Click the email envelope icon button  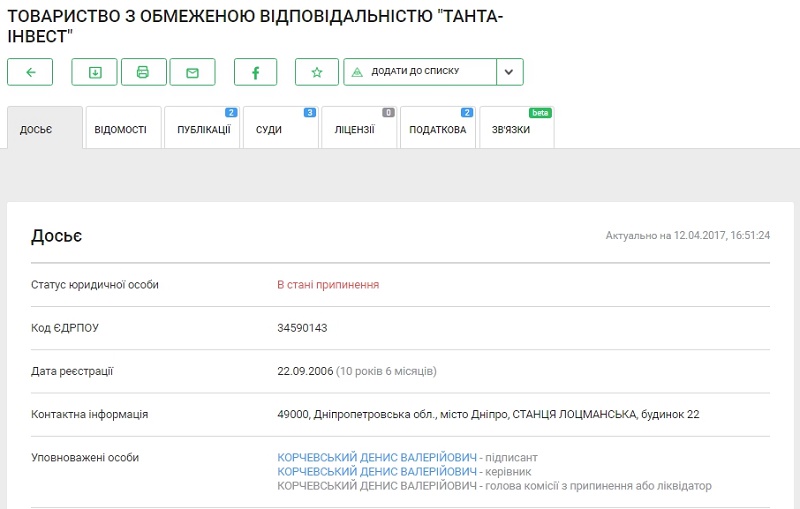tap(192, 72)
